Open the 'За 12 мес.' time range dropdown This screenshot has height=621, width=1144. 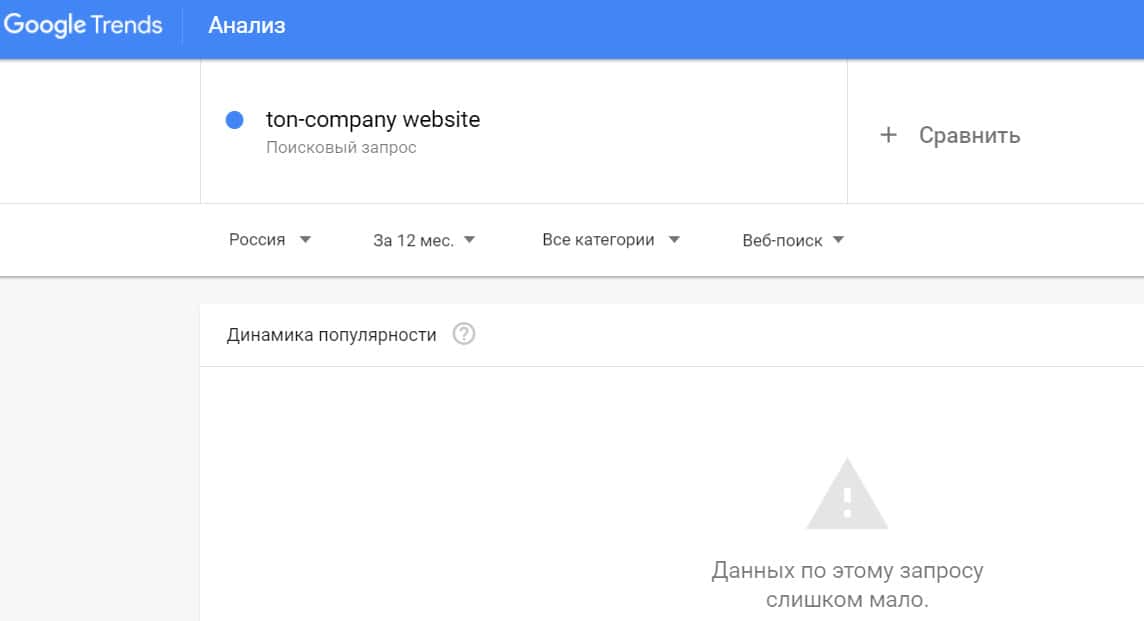tap(413, 240)
